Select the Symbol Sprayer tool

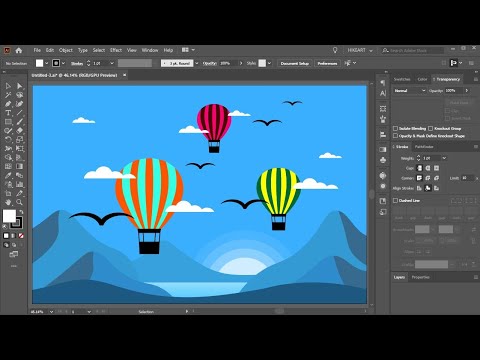point(8,184)
